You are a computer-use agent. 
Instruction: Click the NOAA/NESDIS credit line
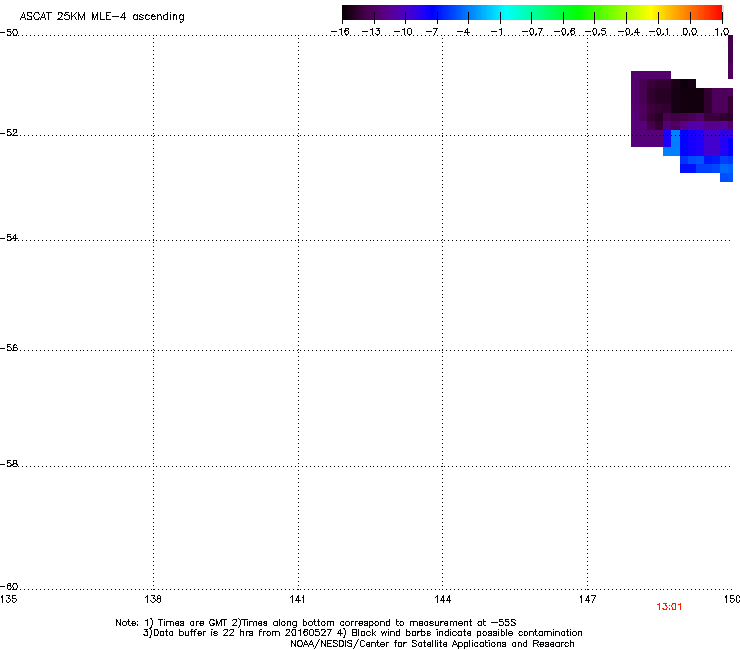tap(432, 644)
